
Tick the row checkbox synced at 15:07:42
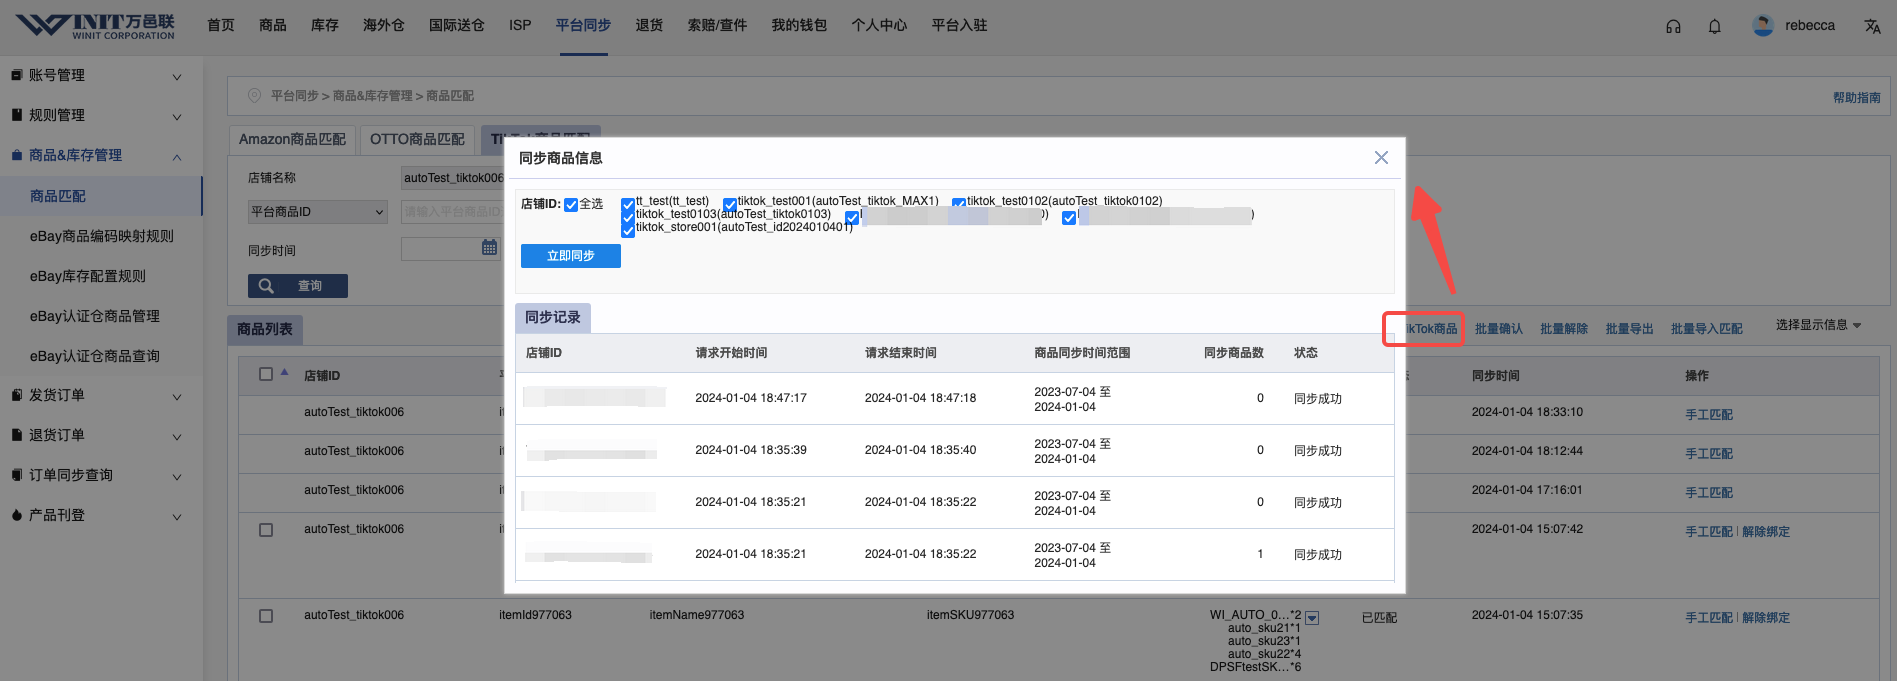(266, 530)
